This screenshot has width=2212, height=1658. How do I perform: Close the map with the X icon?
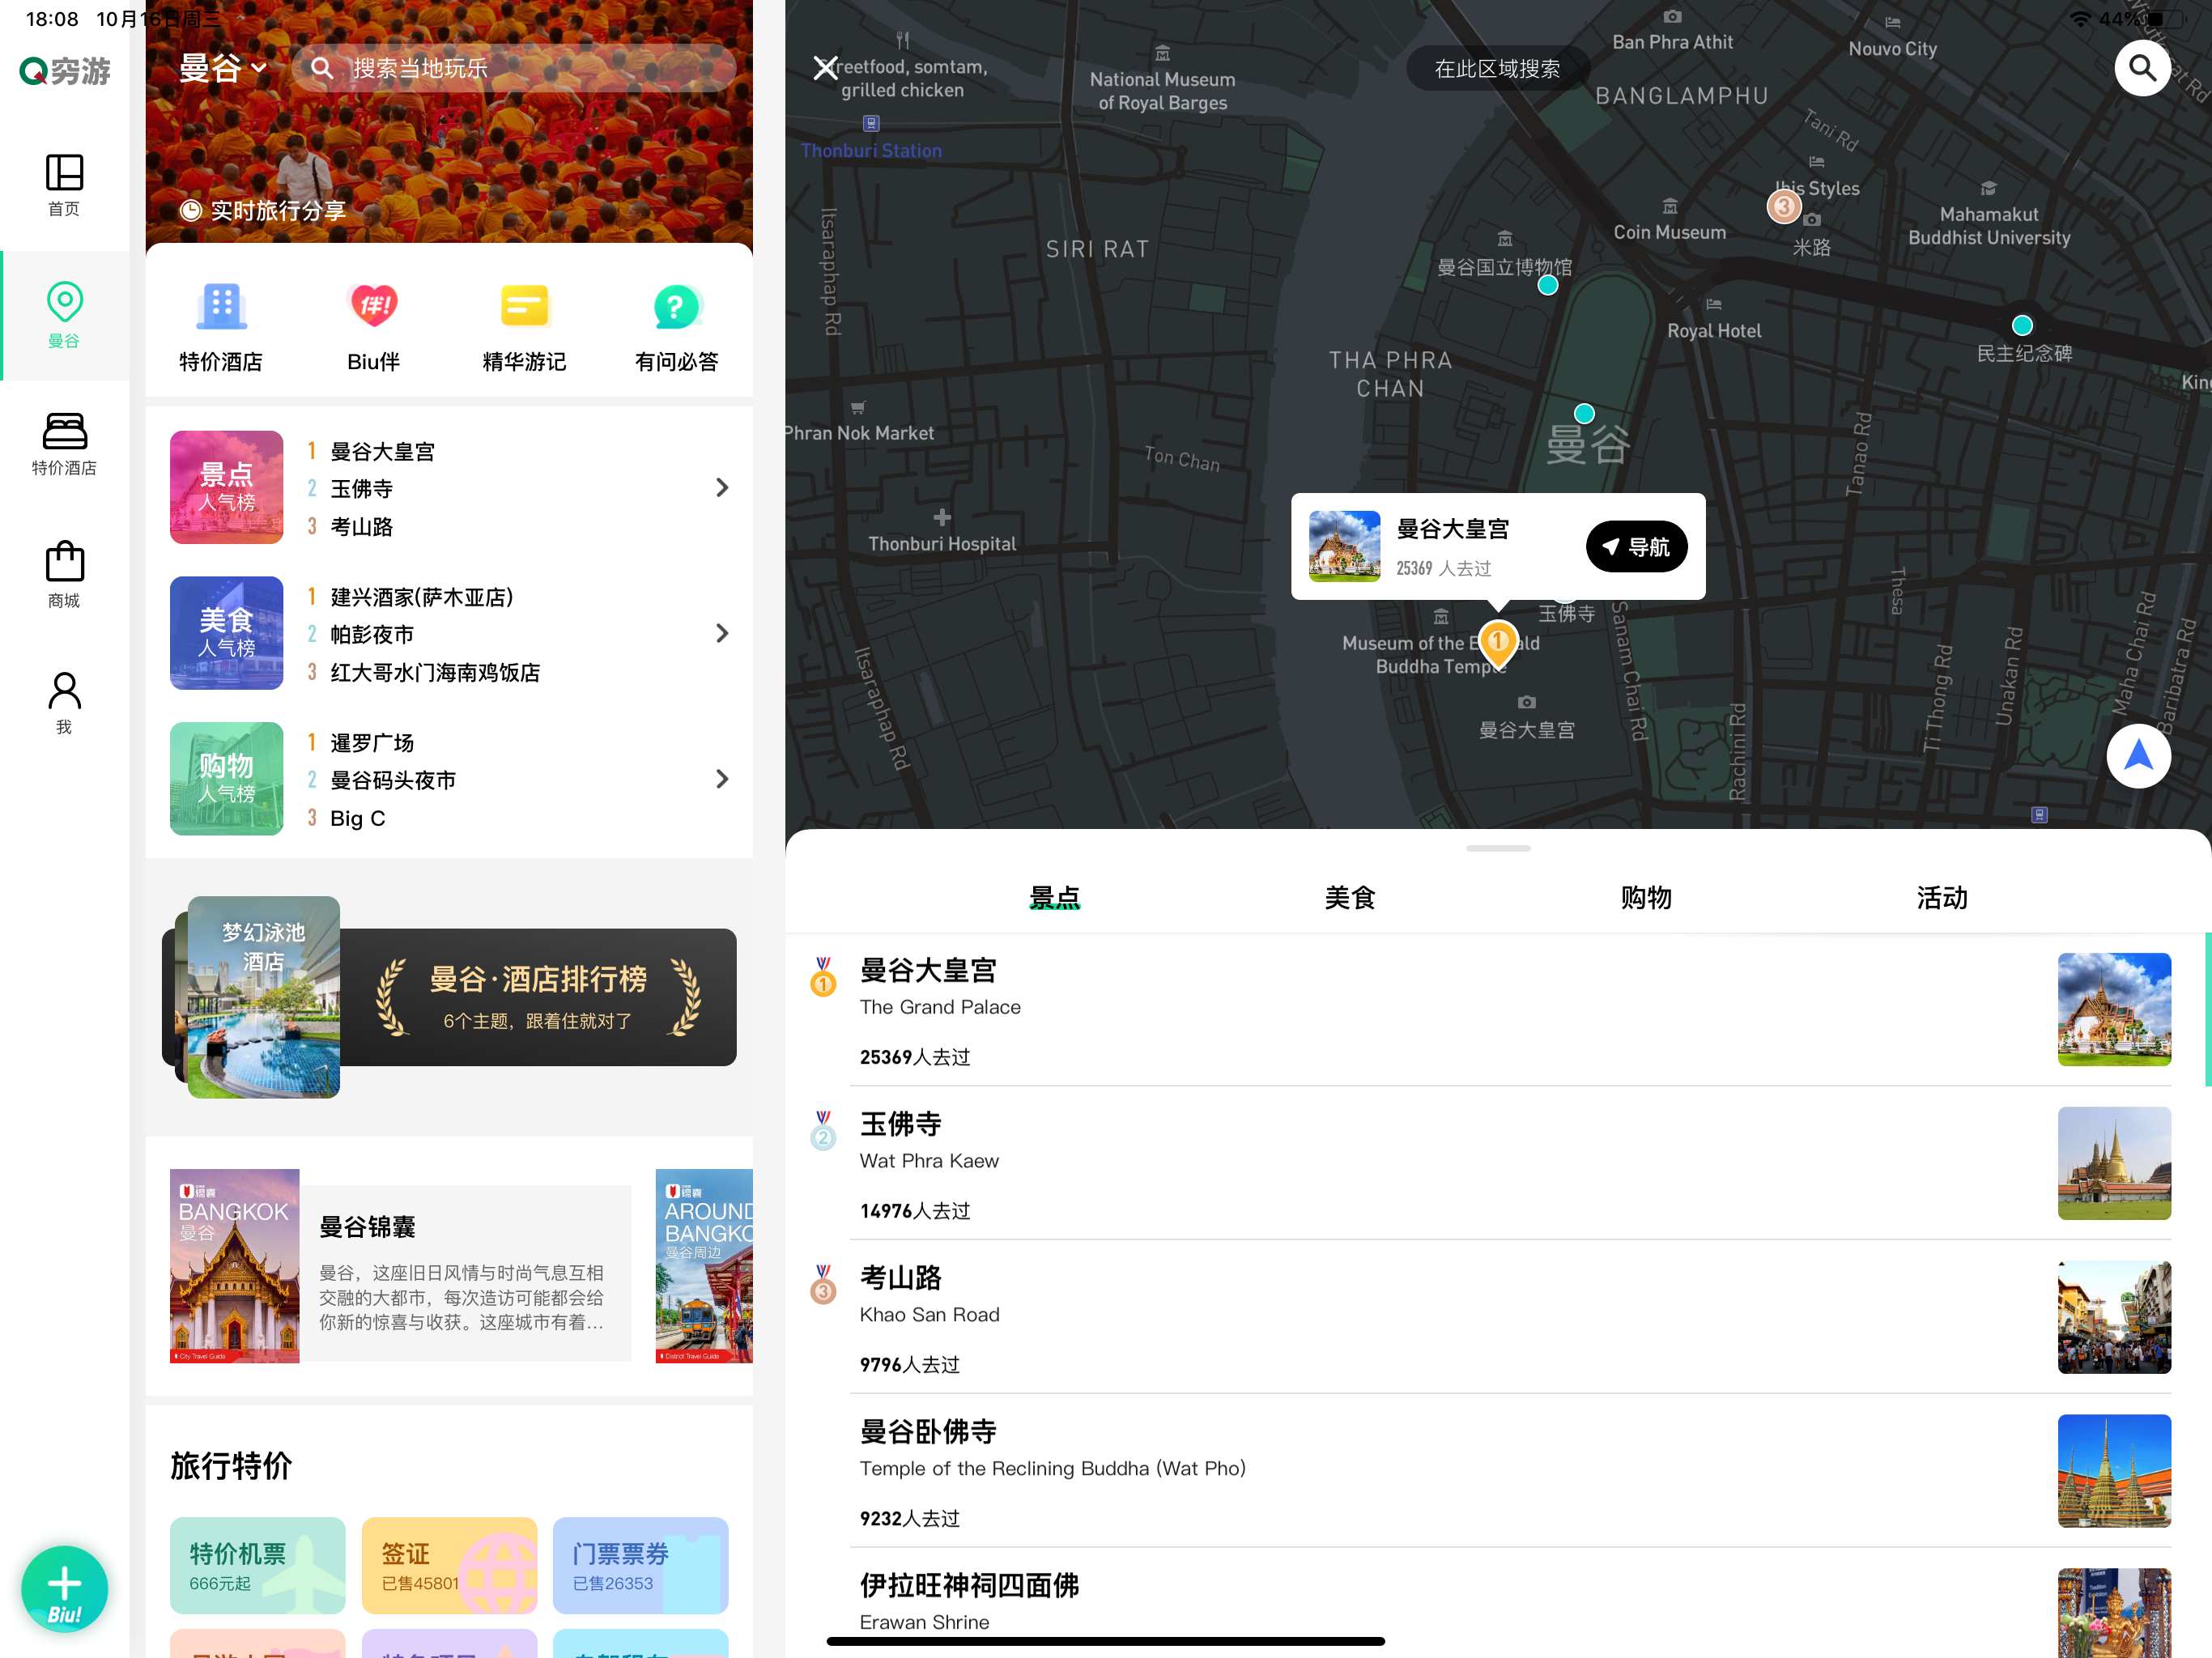click(825, 67)
